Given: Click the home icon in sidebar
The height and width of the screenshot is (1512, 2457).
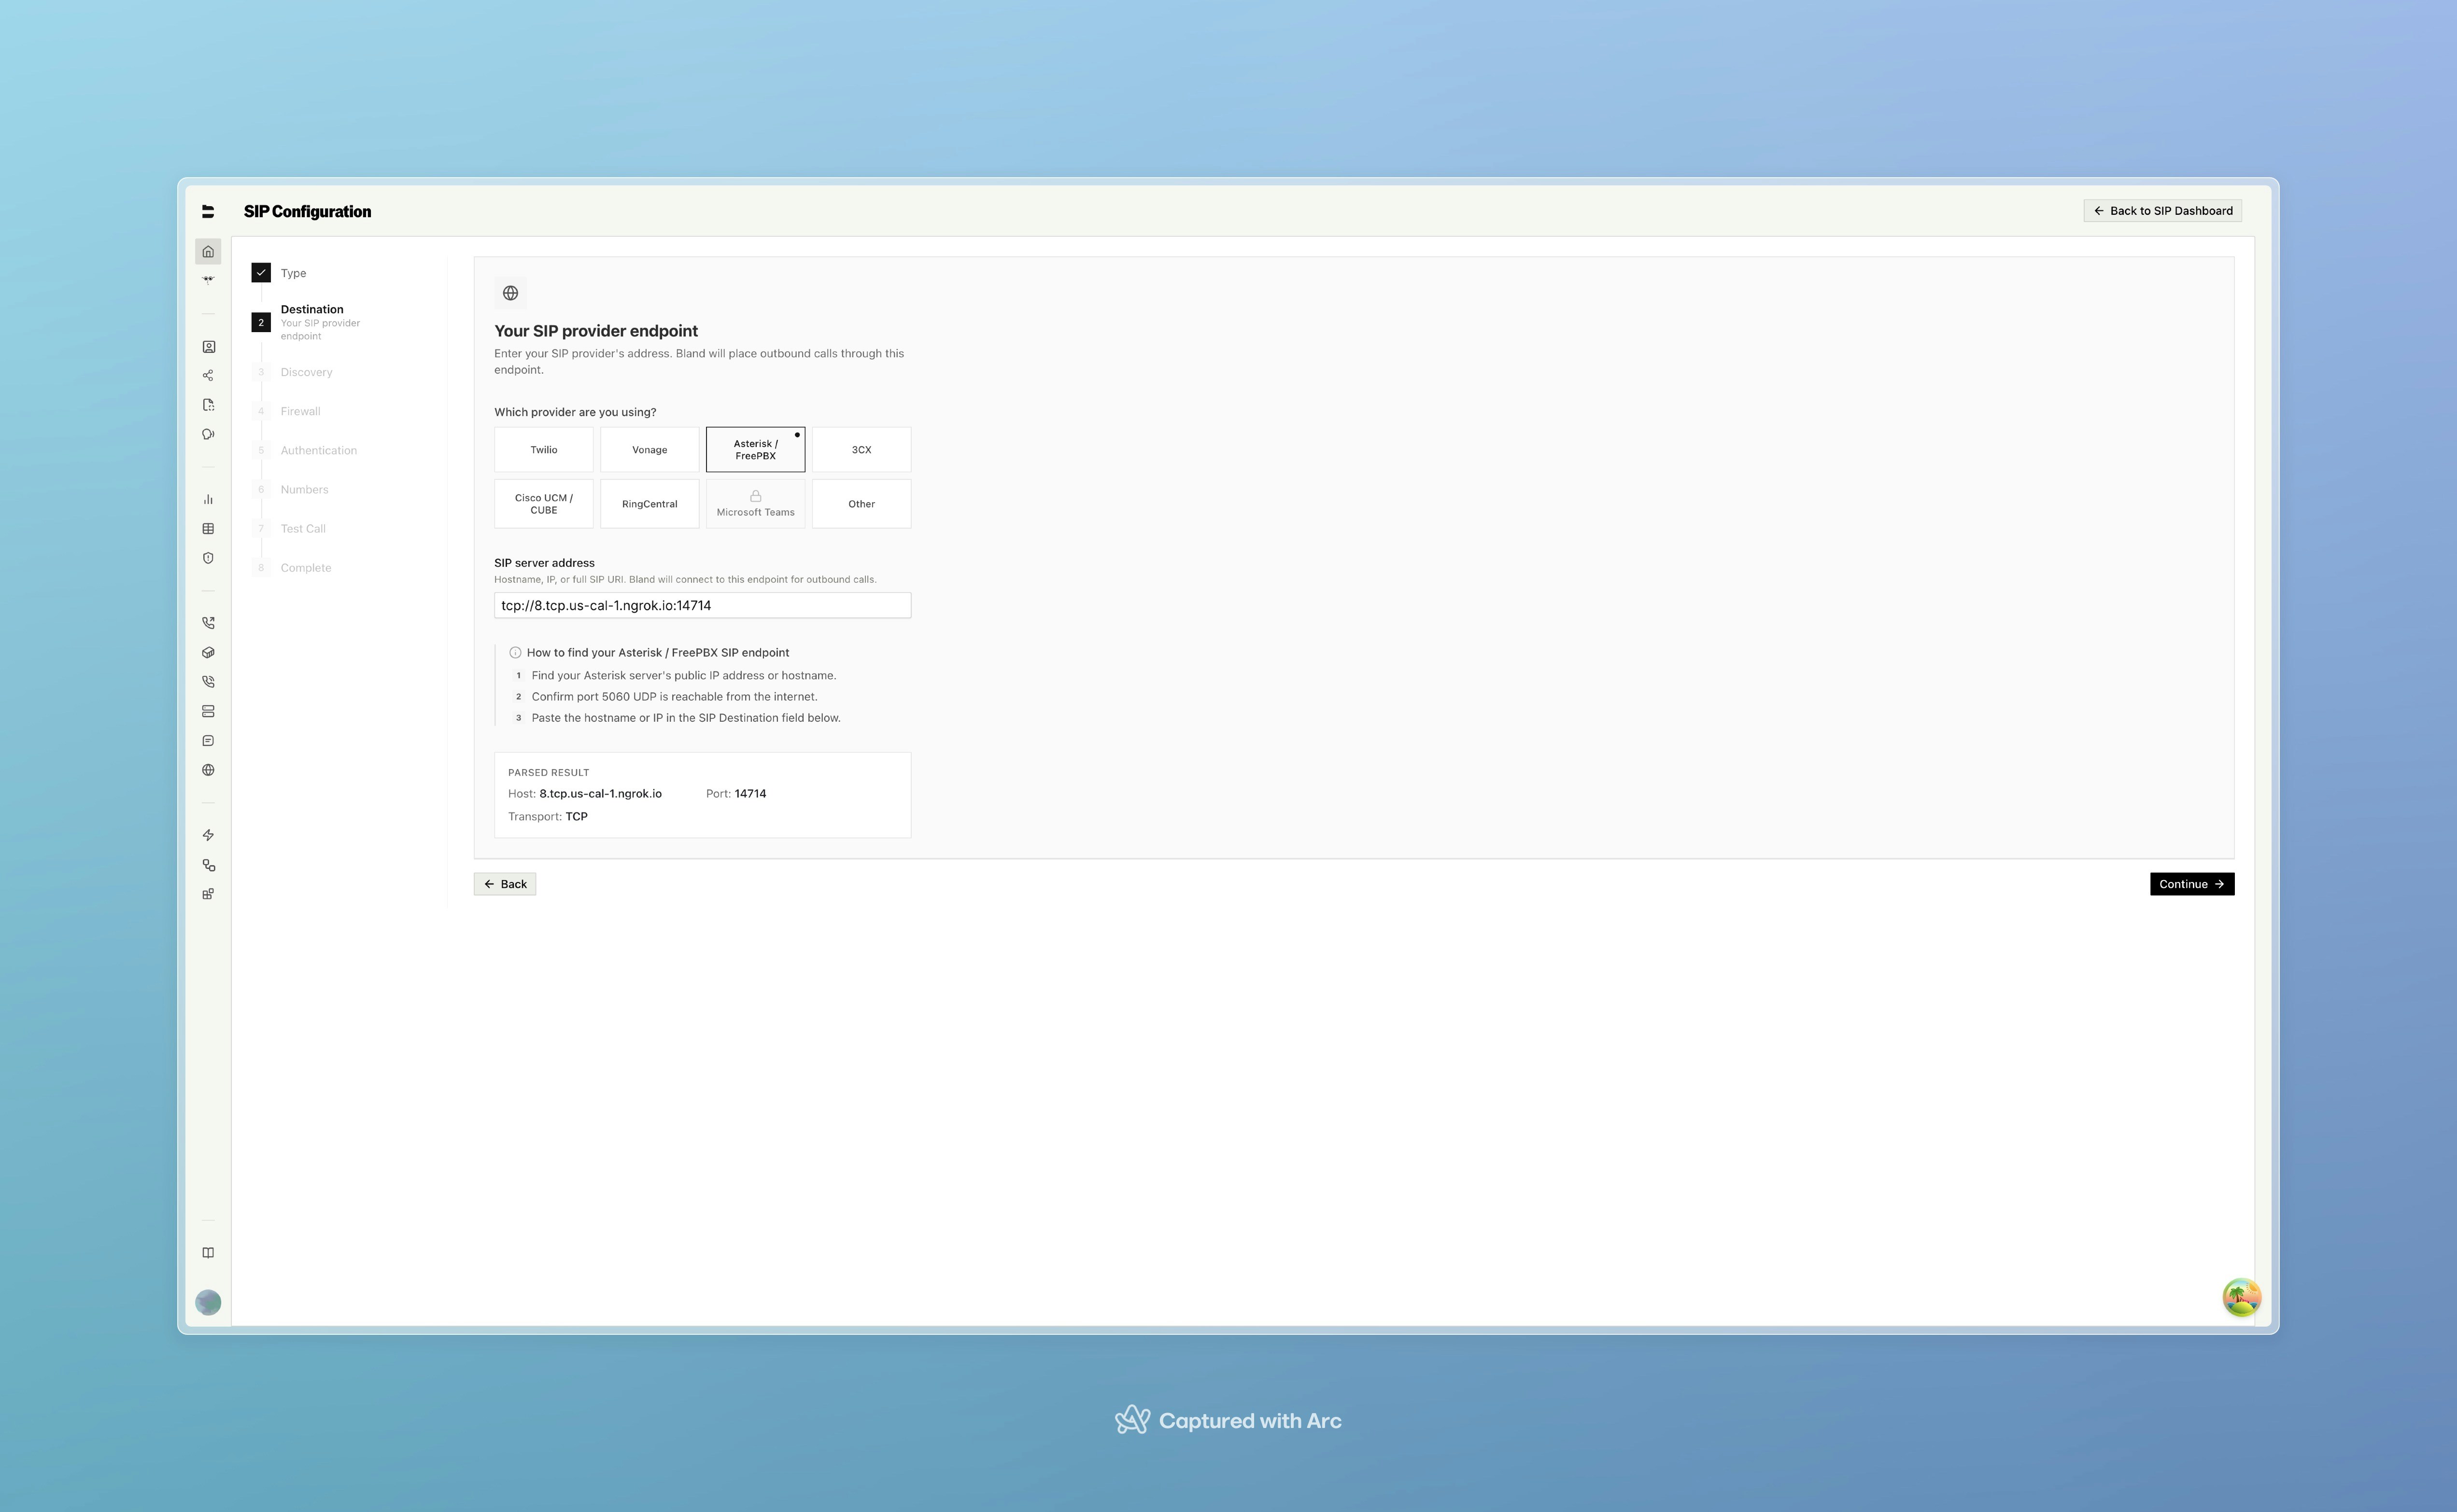Looking at the screenshot, I should pyautogui.click(x=208, y=252).
